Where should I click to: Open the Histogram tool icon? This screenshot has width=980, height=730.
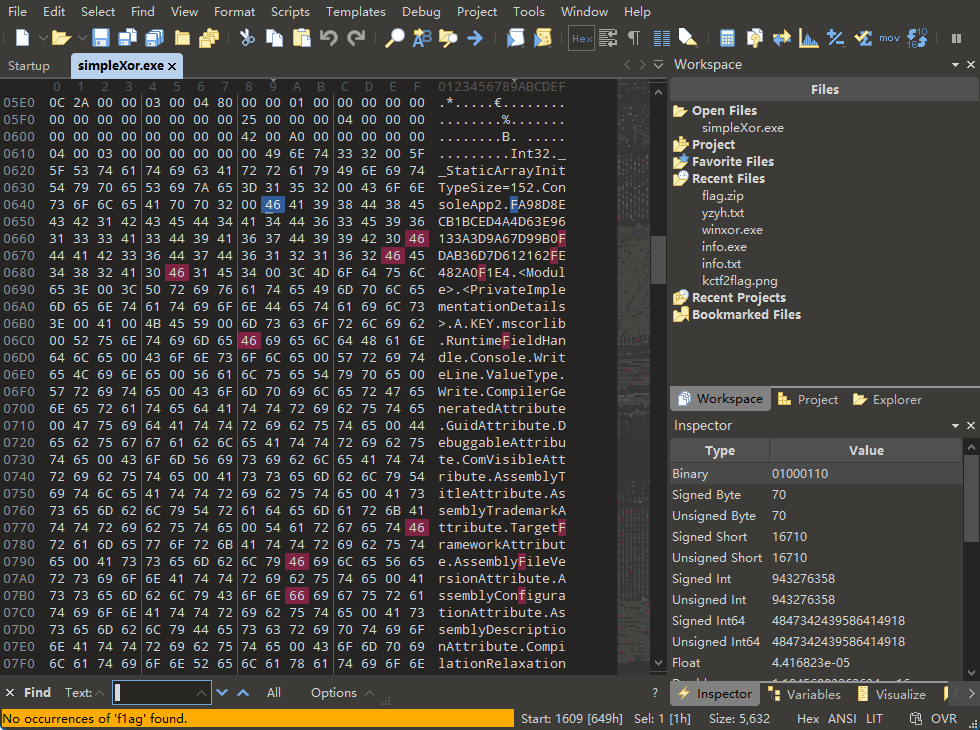(x=808, y=39)
